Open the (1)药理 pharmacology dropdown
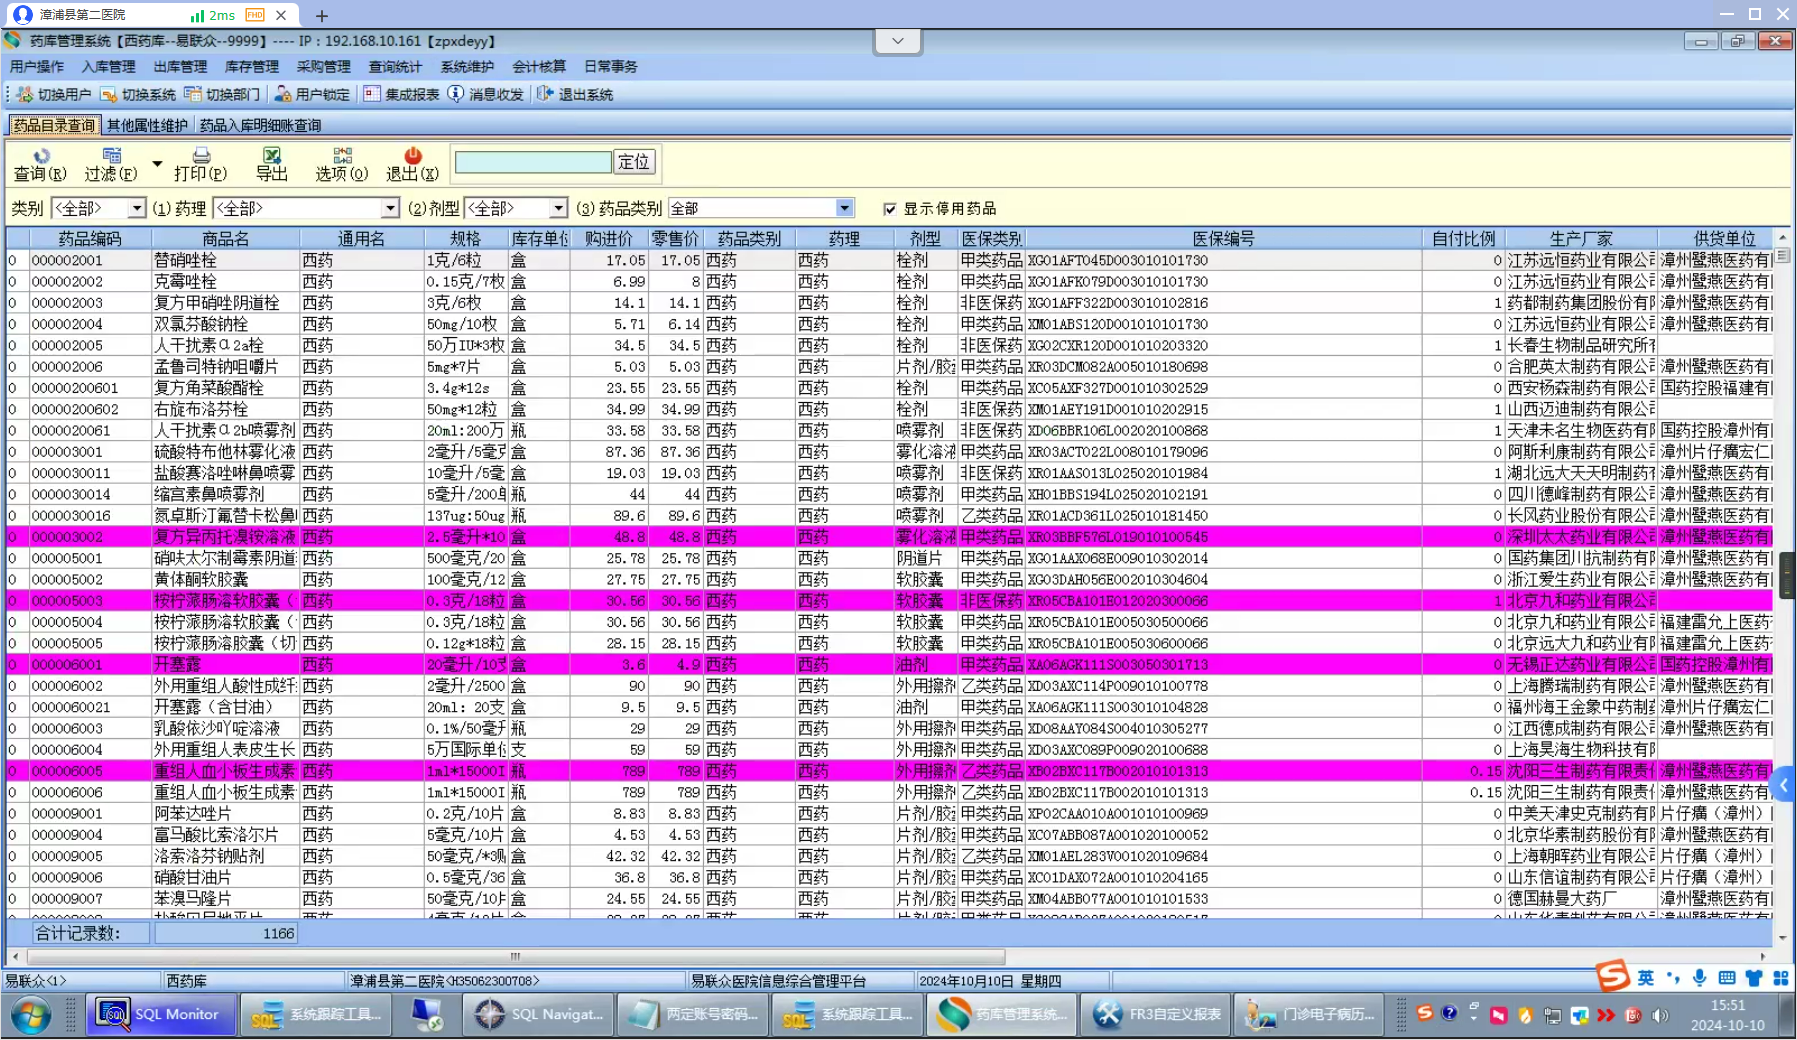 [390, 208]
